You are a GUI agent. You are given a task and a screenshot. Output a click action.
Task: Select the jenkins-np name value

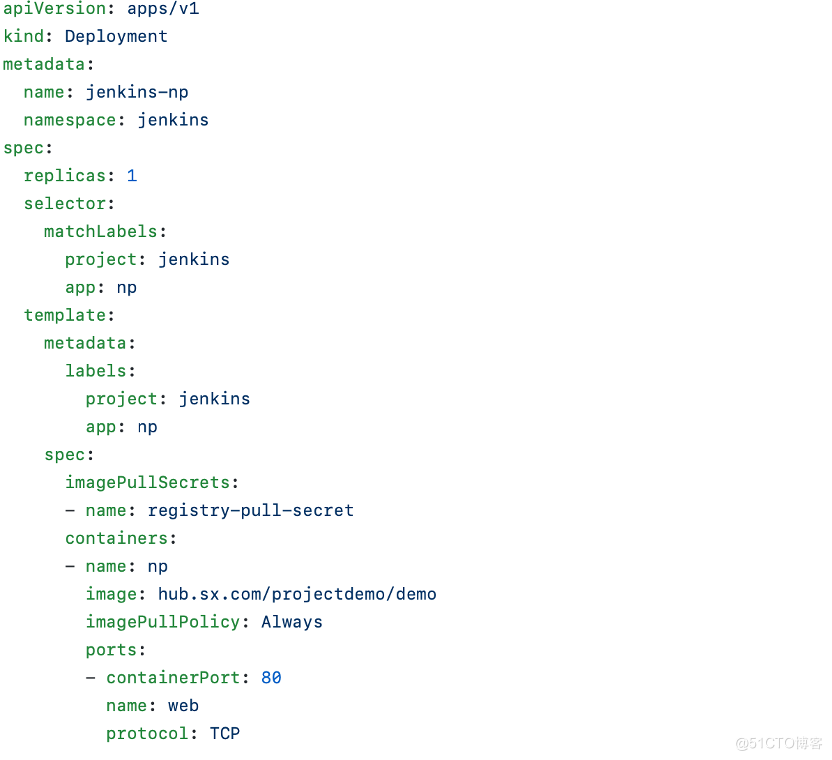tap(137, 92)
